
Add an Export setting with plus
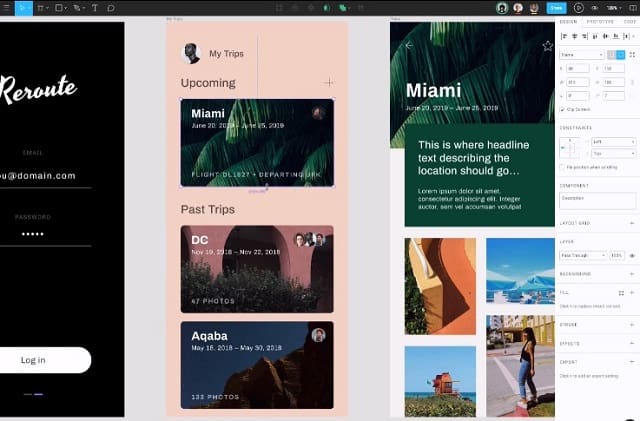point(632,362)
